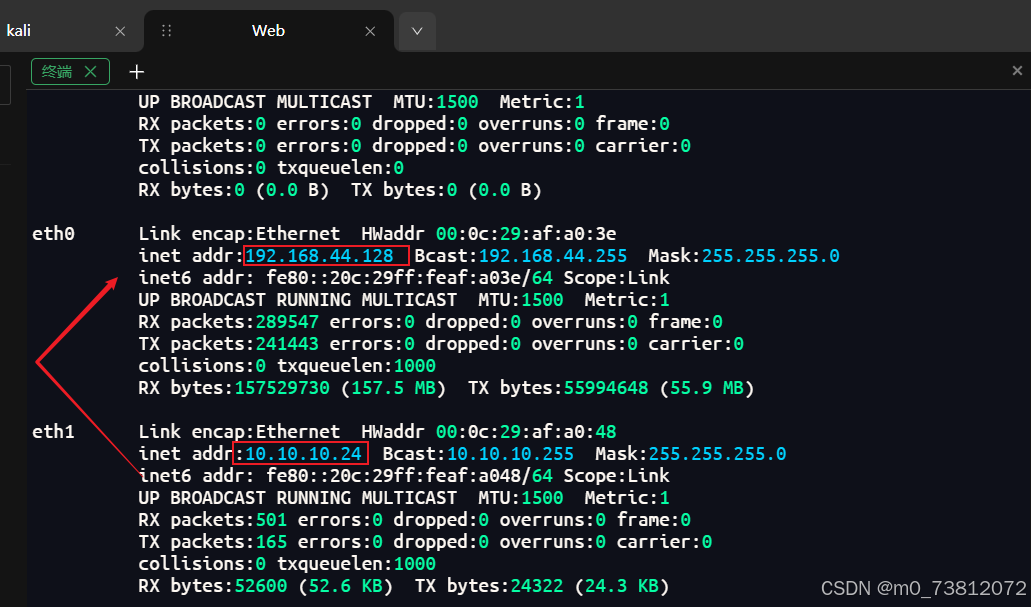Screen dimensions: 1031x607
Task: Click broadcast address 192.168.44.255
Action: pos(553,256)
